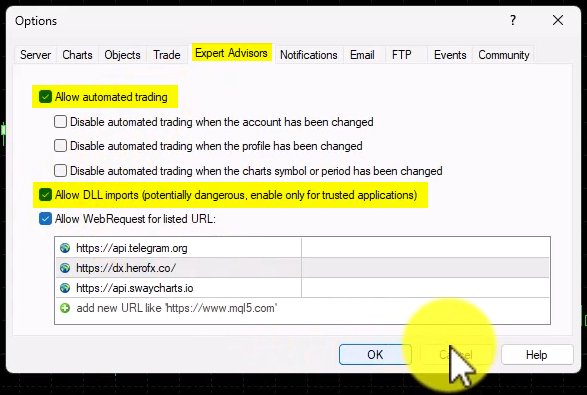This screenshot has height=395, width=587.
Task: Confirm settings with OK button
Action: point(375,355)
